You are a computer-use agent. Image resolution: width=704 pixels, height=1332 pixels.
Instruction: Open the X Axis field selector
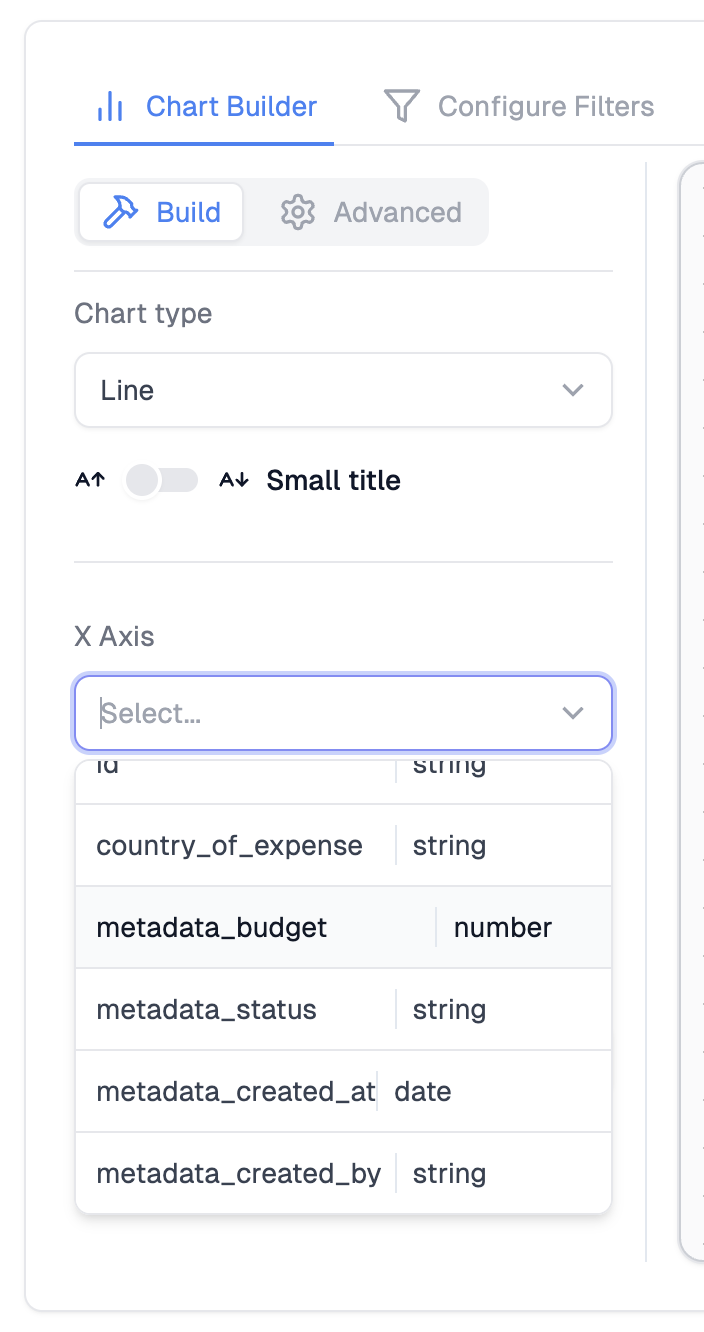[x=343, y=713]
